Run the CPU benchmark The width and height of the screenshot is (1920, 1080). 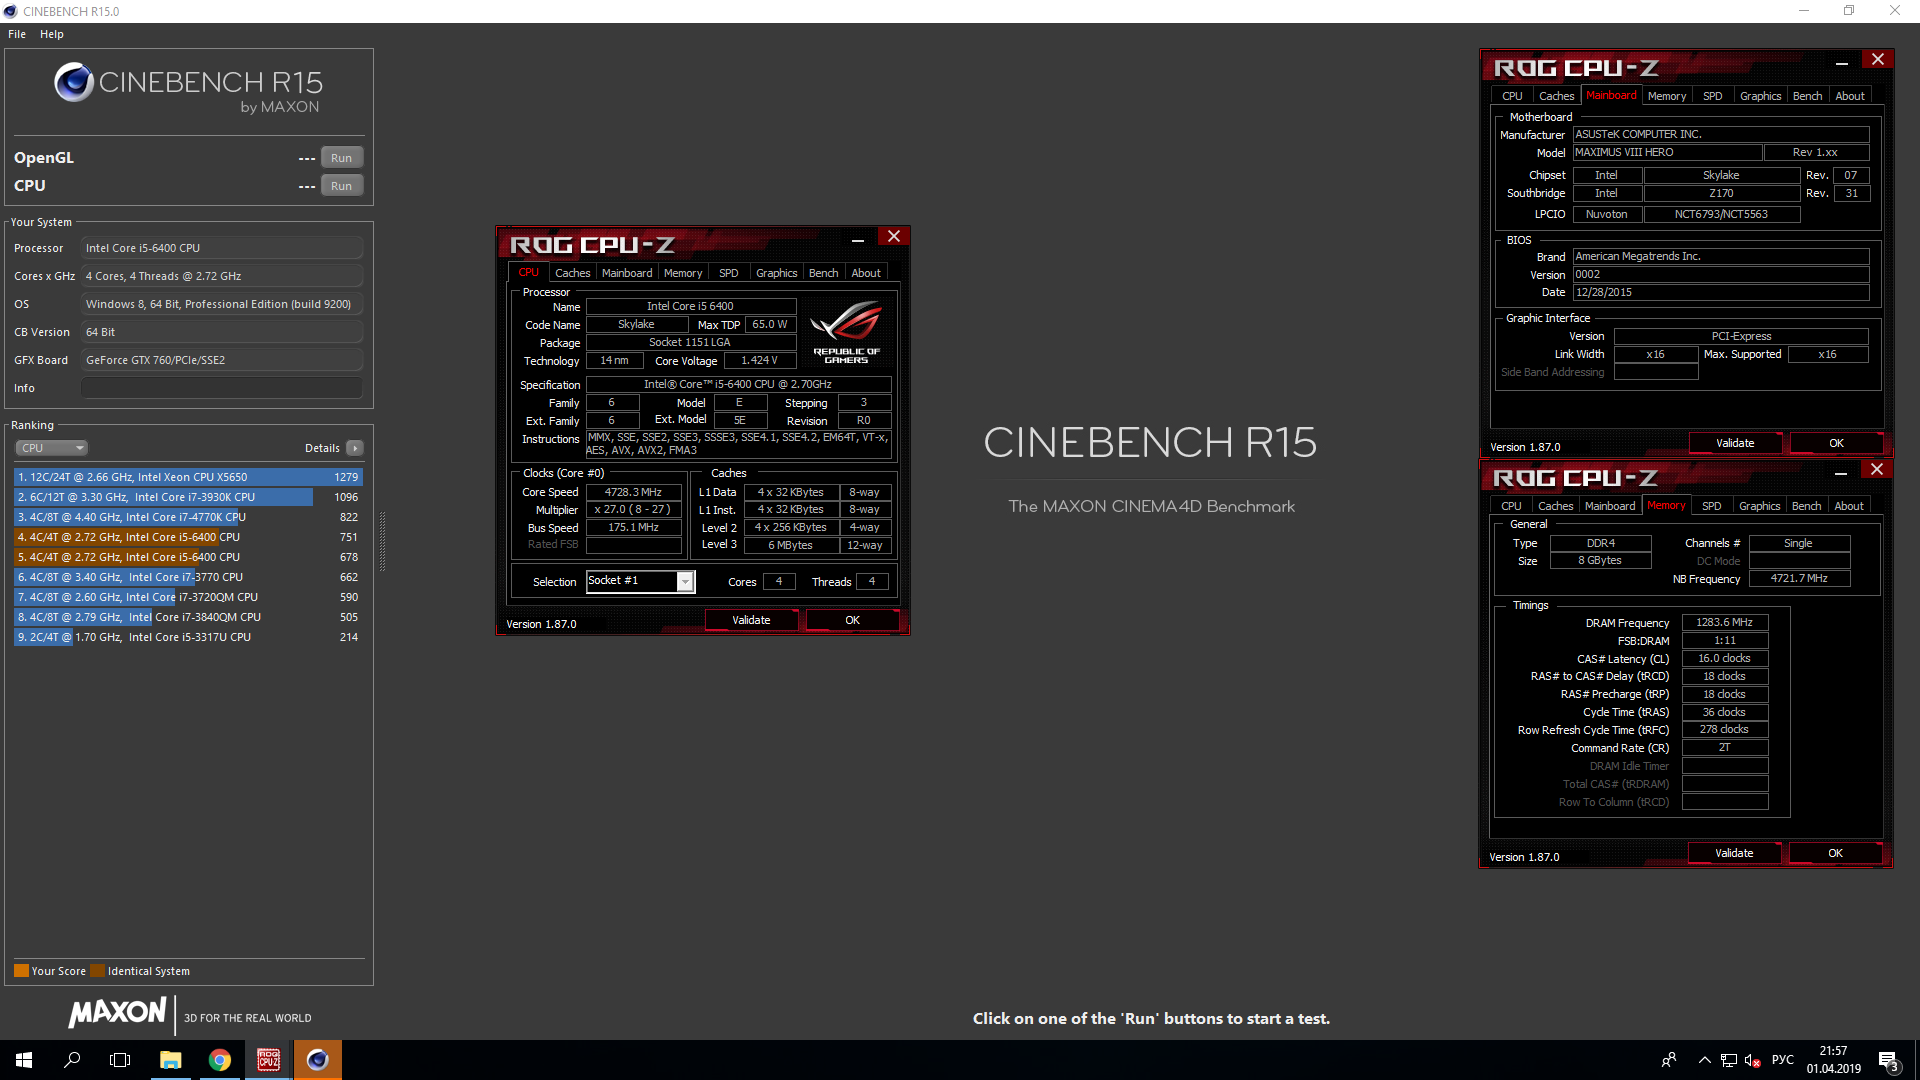coord(342,186)
